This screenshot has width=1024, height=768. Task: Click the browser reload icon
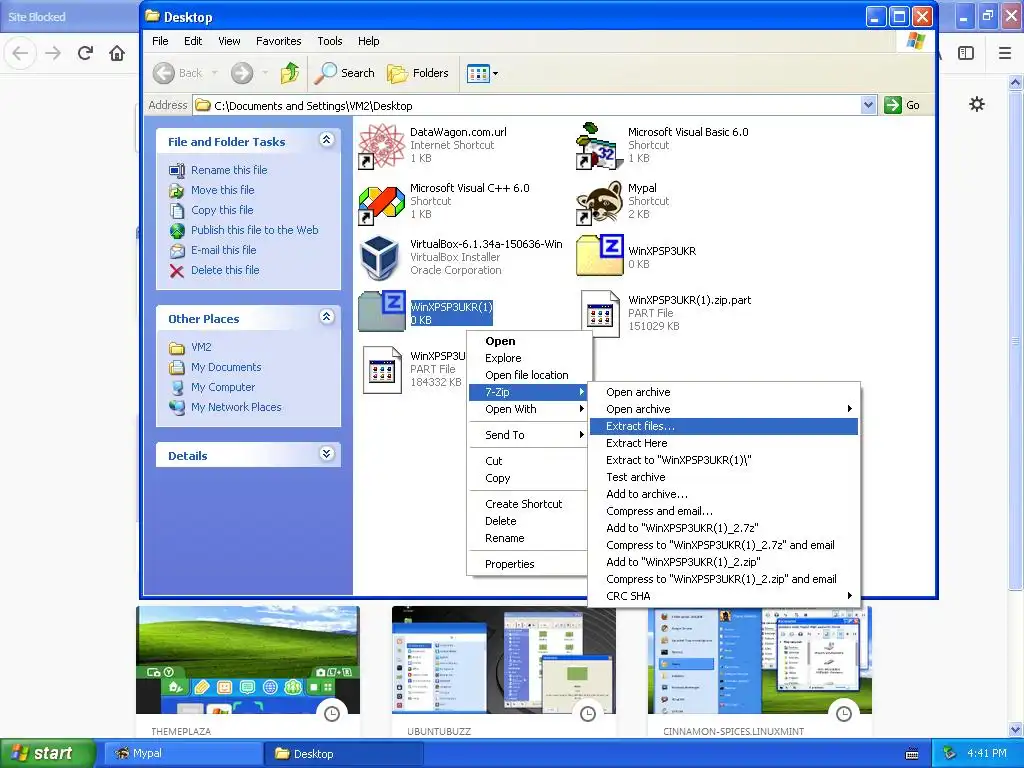(x=85, y=53)
